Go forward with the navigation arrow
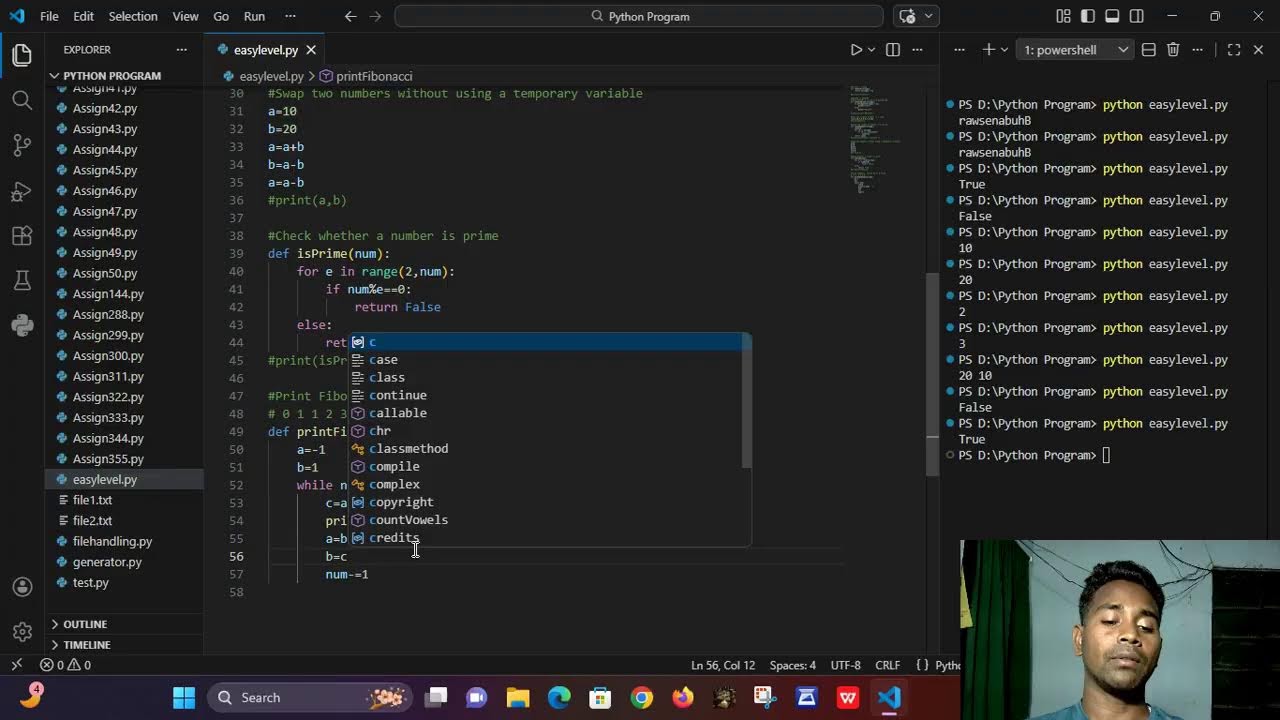 [376, 16]
